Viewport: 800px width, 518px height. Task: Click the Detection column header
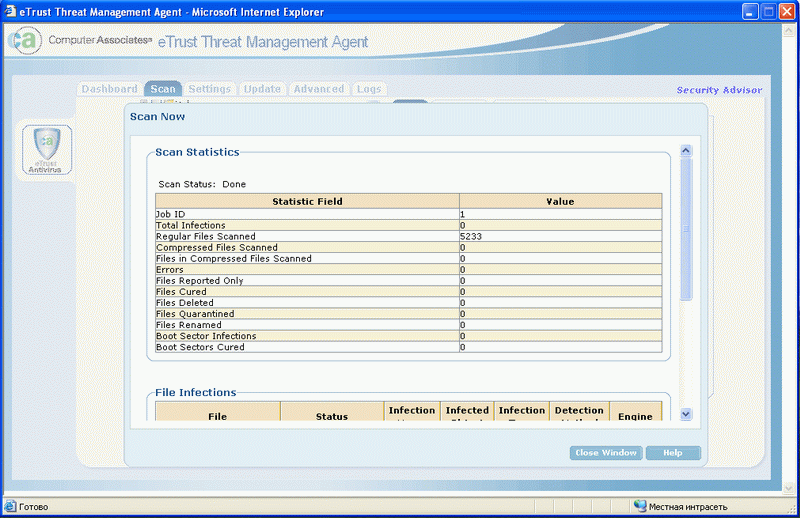(x=579, y=411)
